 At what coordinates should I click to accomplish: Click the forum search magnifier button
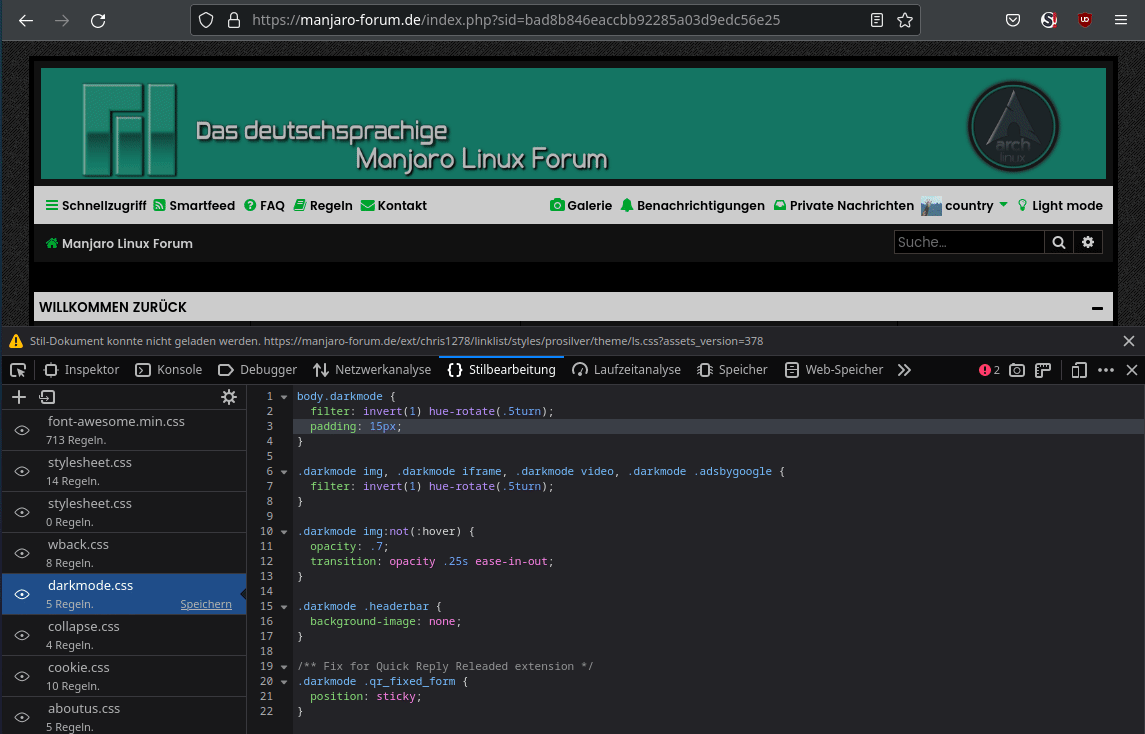[x=1058, y=242]
